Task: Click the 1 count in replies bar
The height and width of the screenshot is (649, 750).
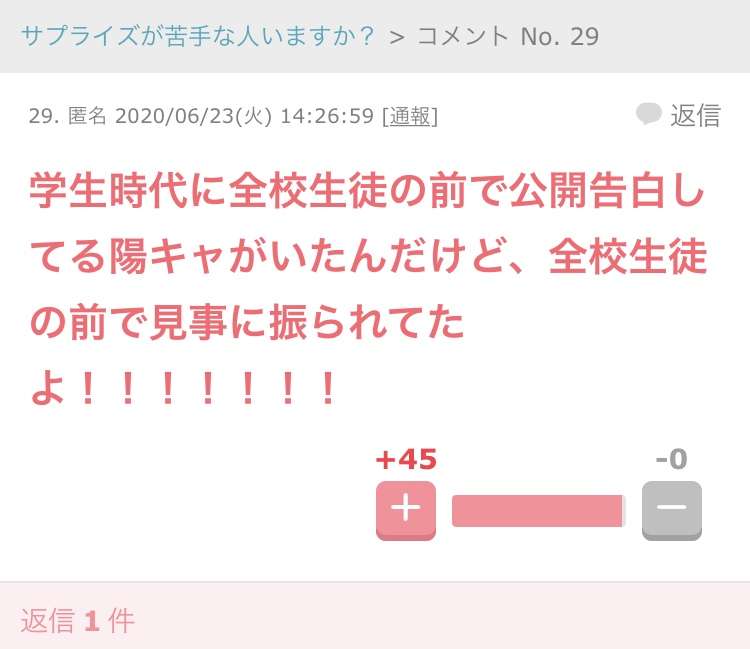Action: [92, 621]
